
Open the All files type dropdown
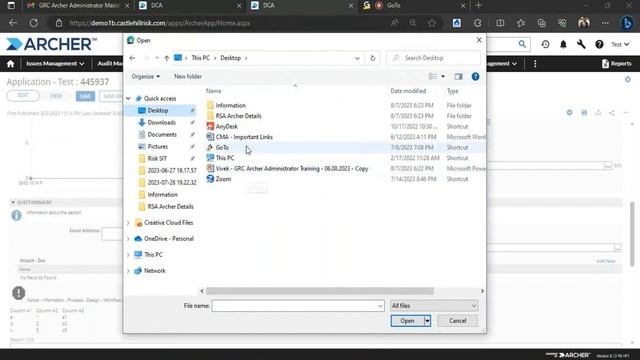point(434,306)
